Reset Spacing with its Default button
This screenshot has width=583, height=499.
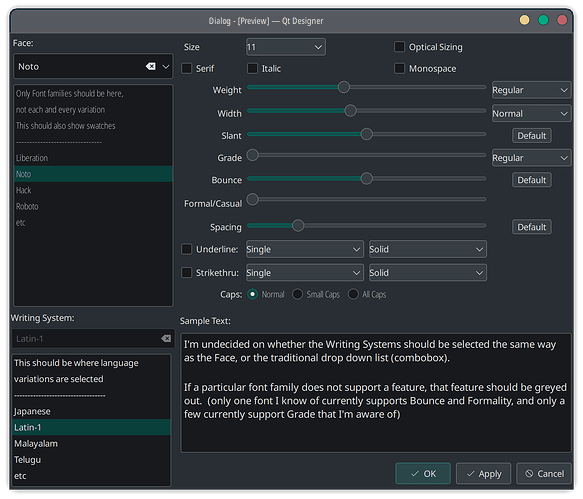tap(531, 227)
